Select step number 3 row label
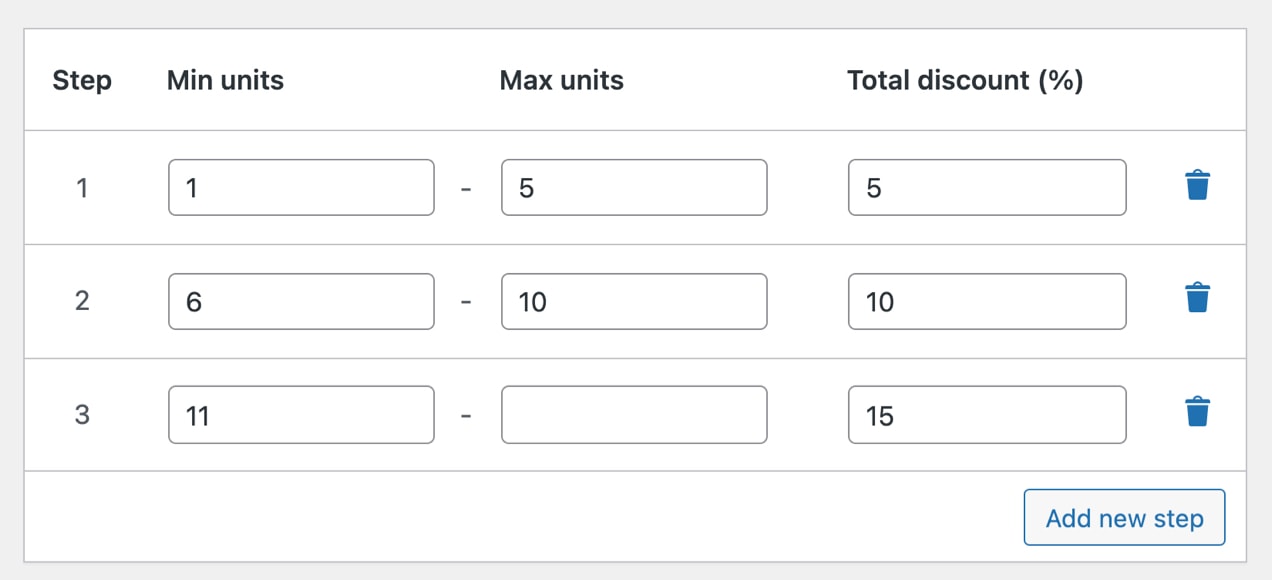This screenshot has width=1272, height=580. coord(82,414)
